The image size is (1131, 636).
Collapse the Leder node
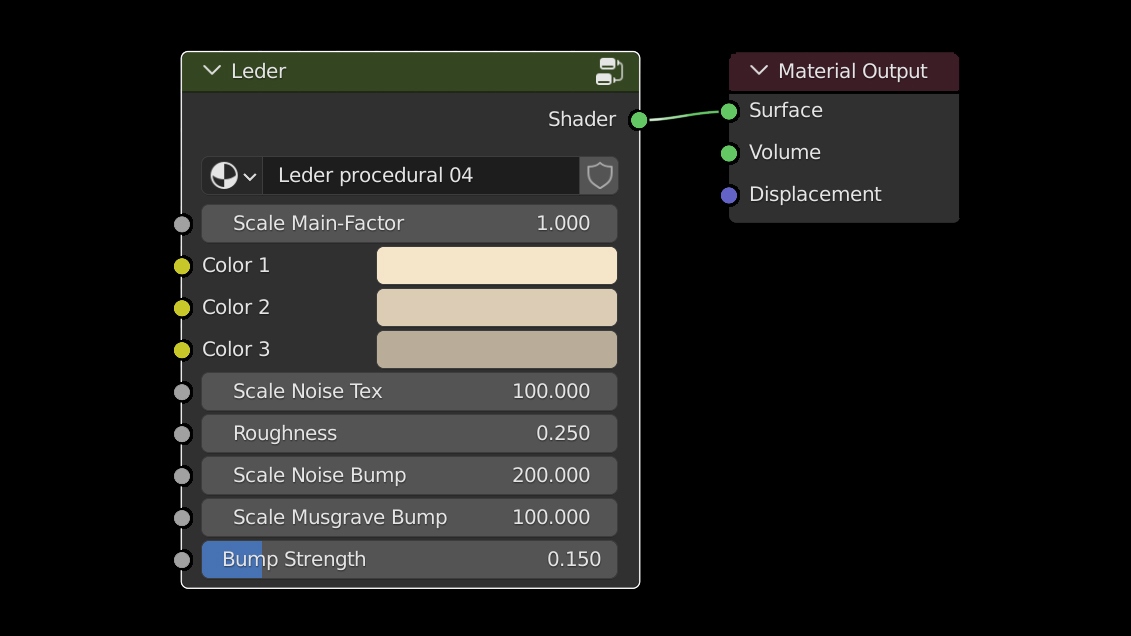click(x=211, y=71)
